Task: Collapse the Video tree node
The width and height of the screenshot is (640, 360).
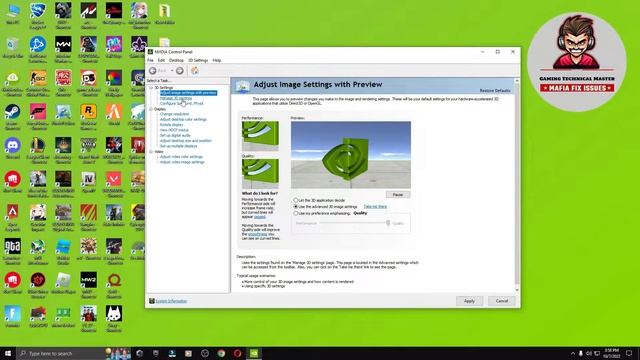Action: coord(151,151)
